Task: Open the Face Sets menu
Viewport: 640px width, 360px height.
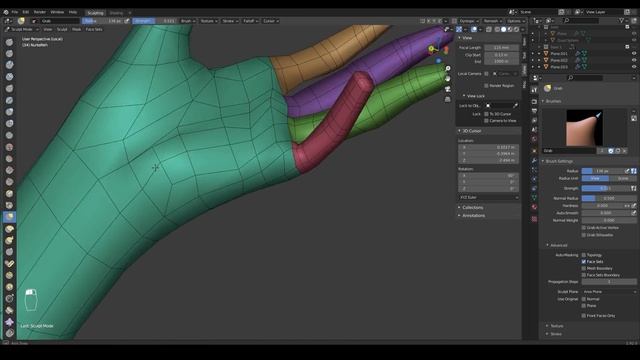Action: coord(94,29)
